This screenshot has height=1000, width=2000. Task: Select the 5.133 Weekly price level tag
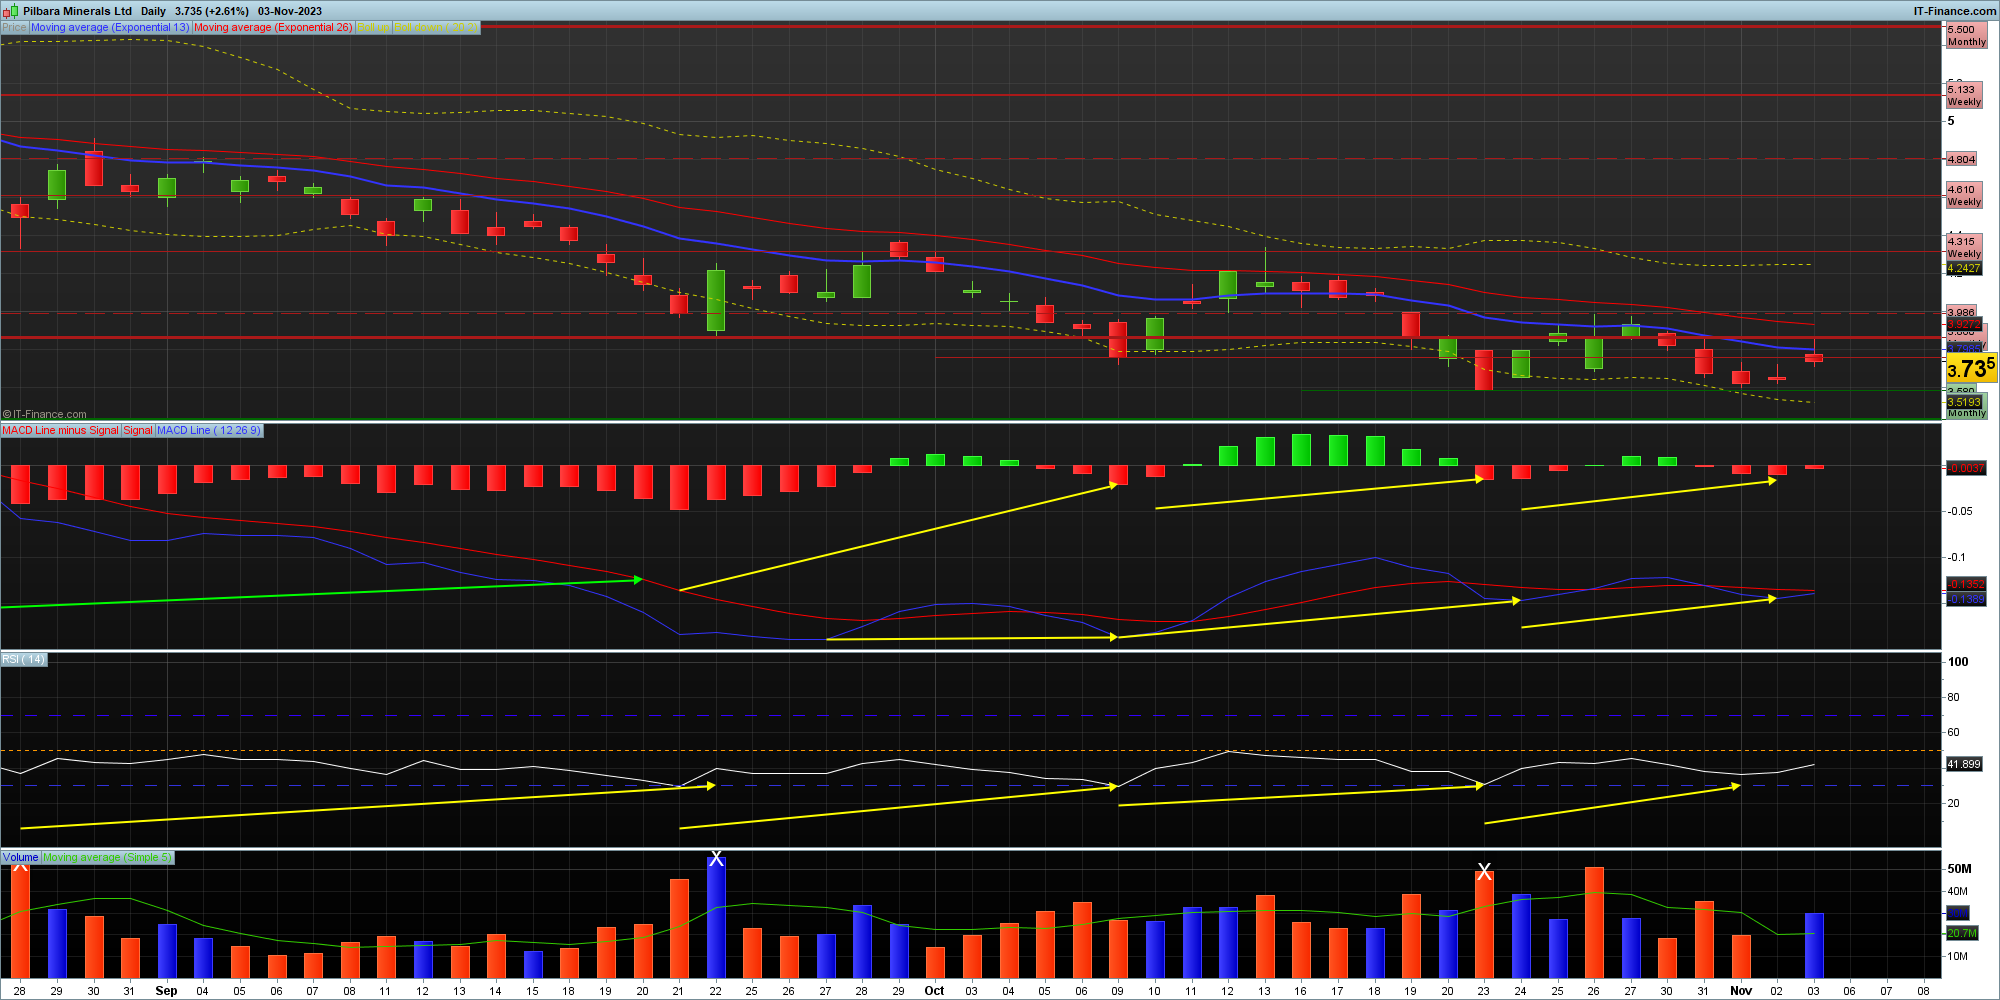[1964, 96]
